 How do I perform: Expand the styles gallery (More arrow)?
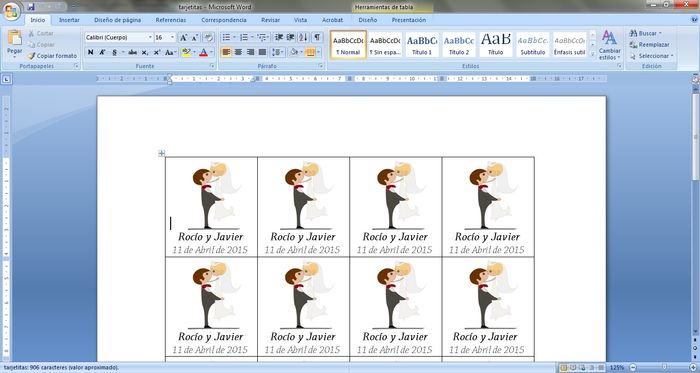(593, 54)
